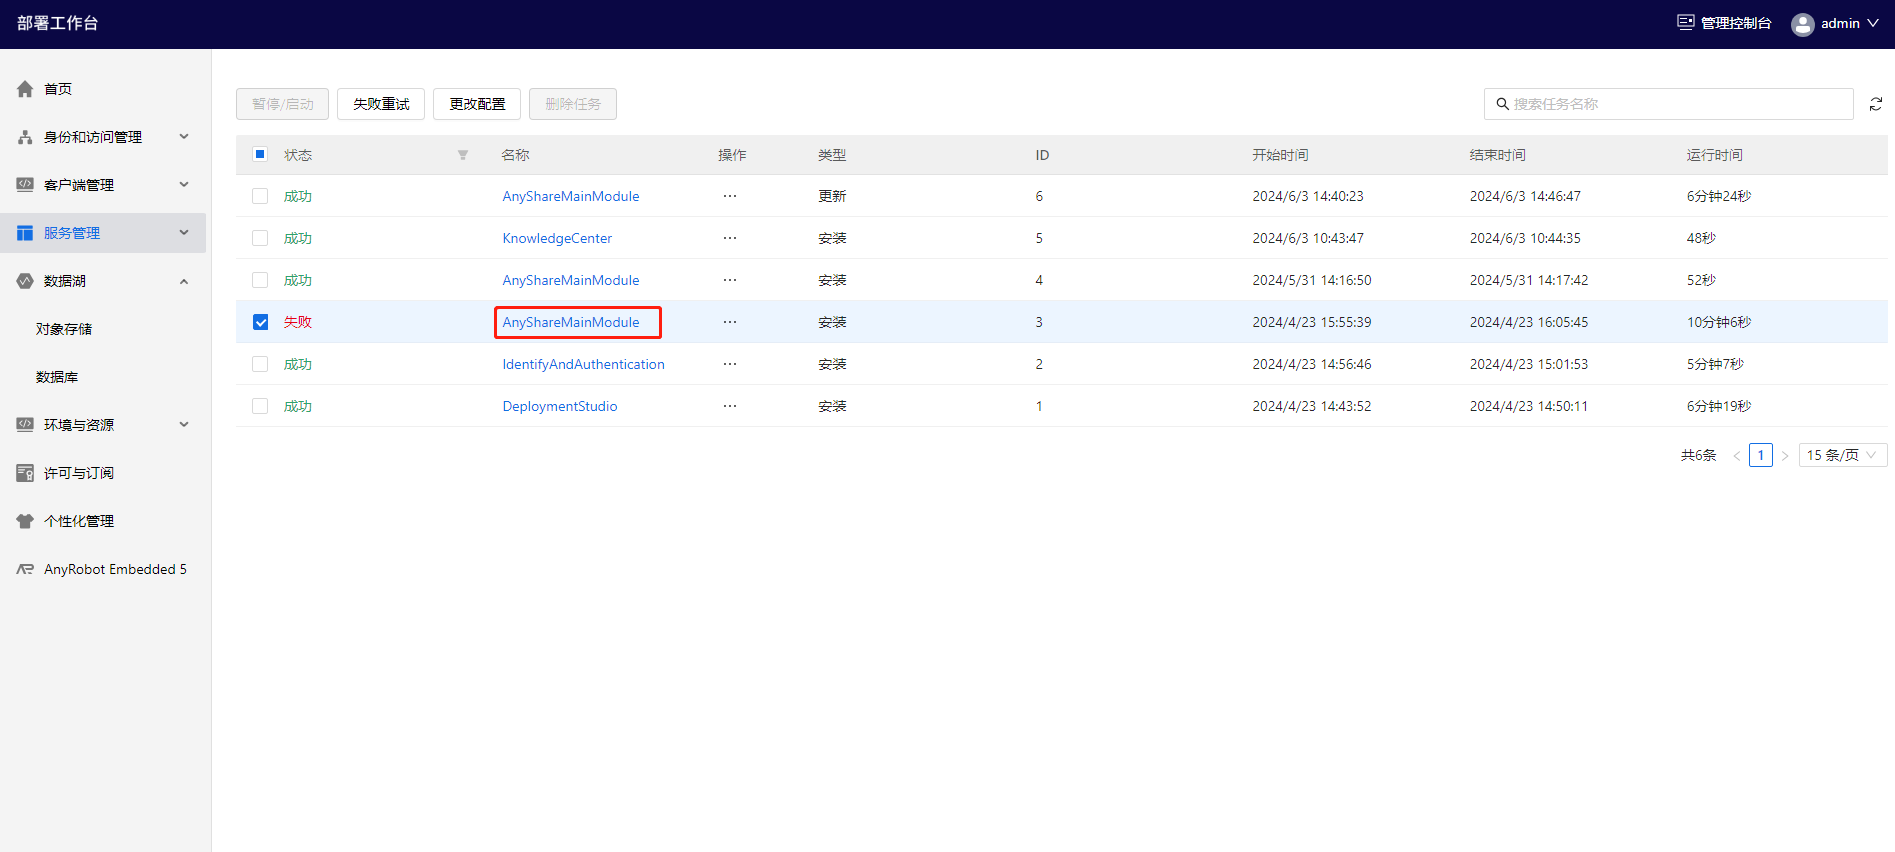Open more actions for IdentifyAndAuthentication row
This screenshot has width=1895, height=852.
730,364
